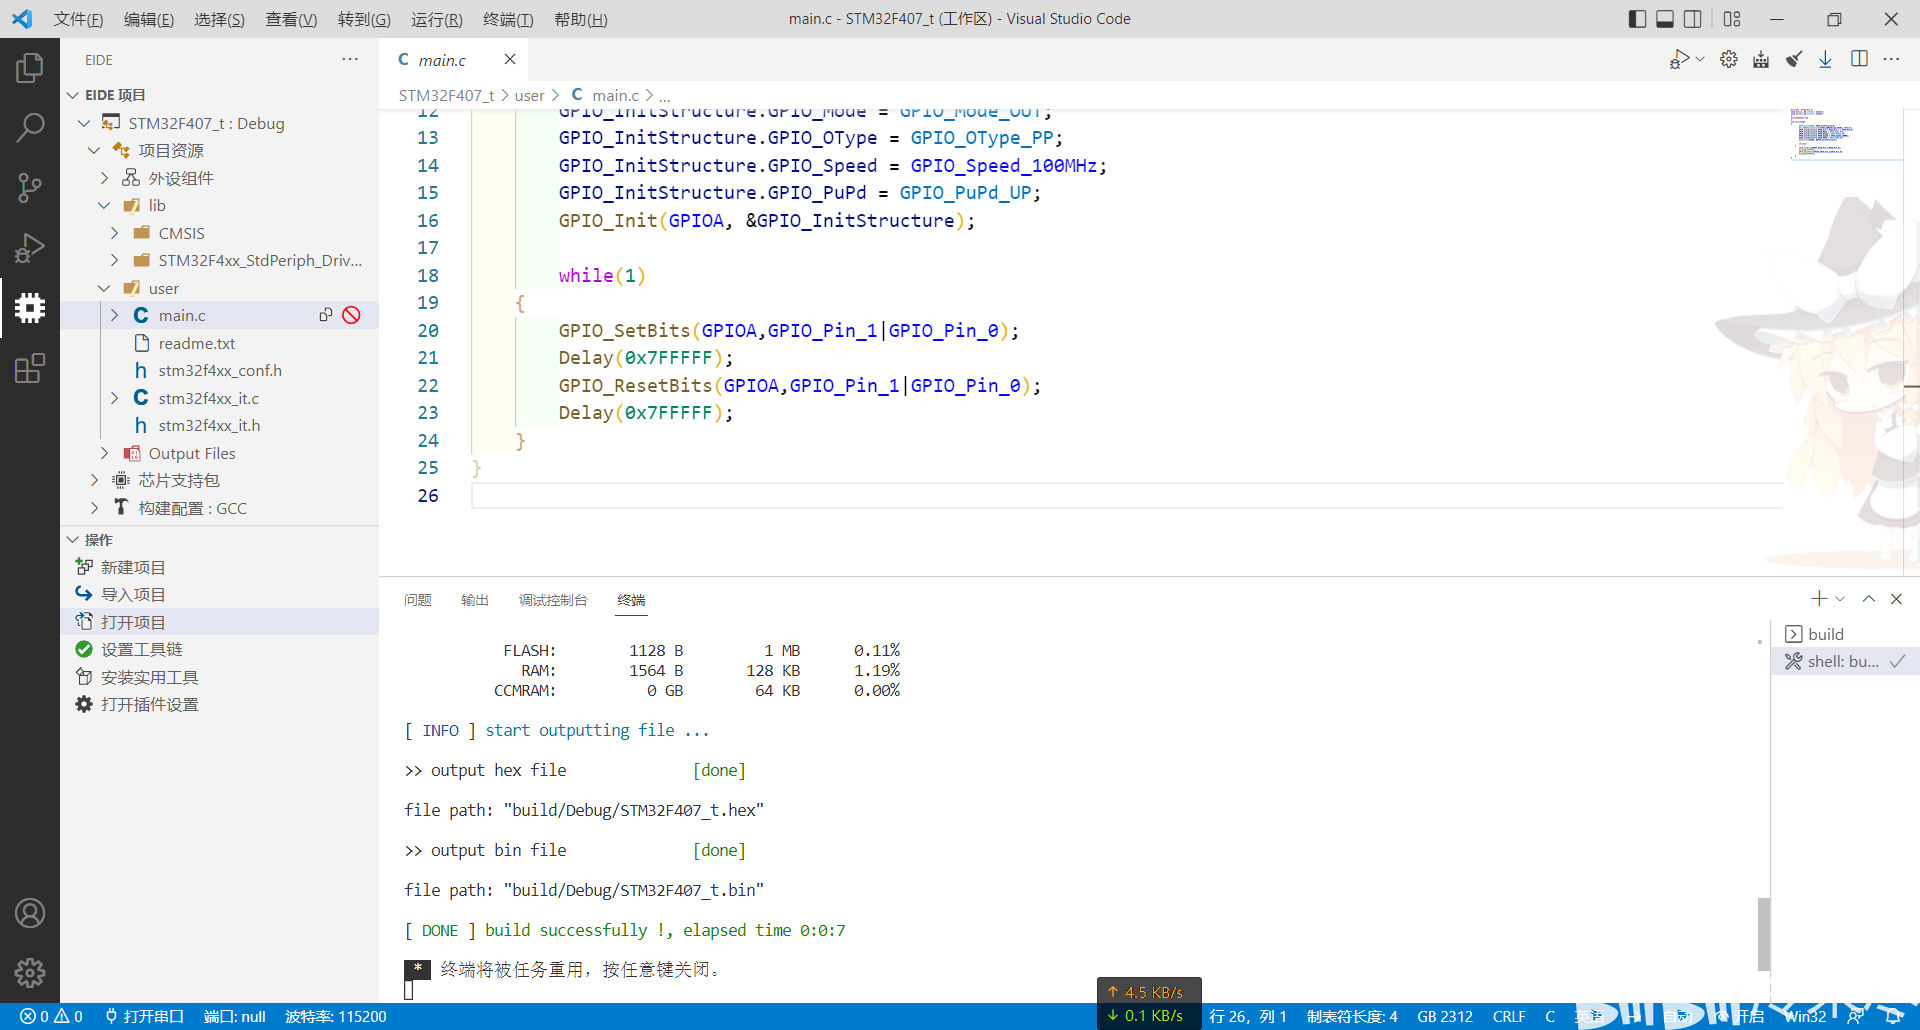The image size is (1920, 1030).
Task: Click 打开项目 operation
Action: click(219, 622)
